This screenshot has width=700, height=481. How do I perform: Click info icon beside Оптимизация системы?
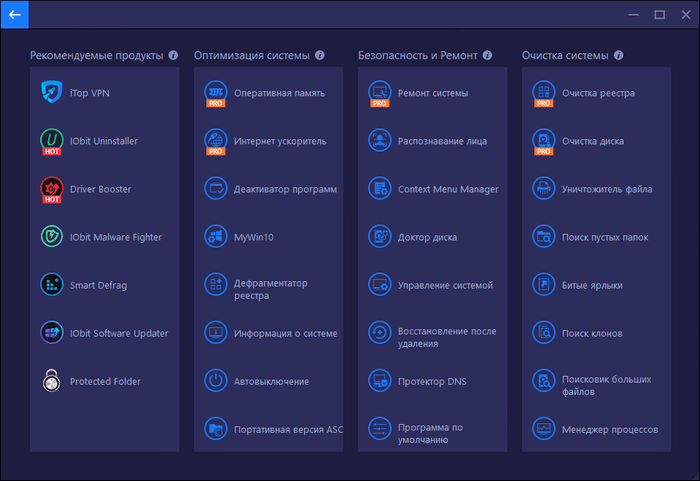point(320,55)
